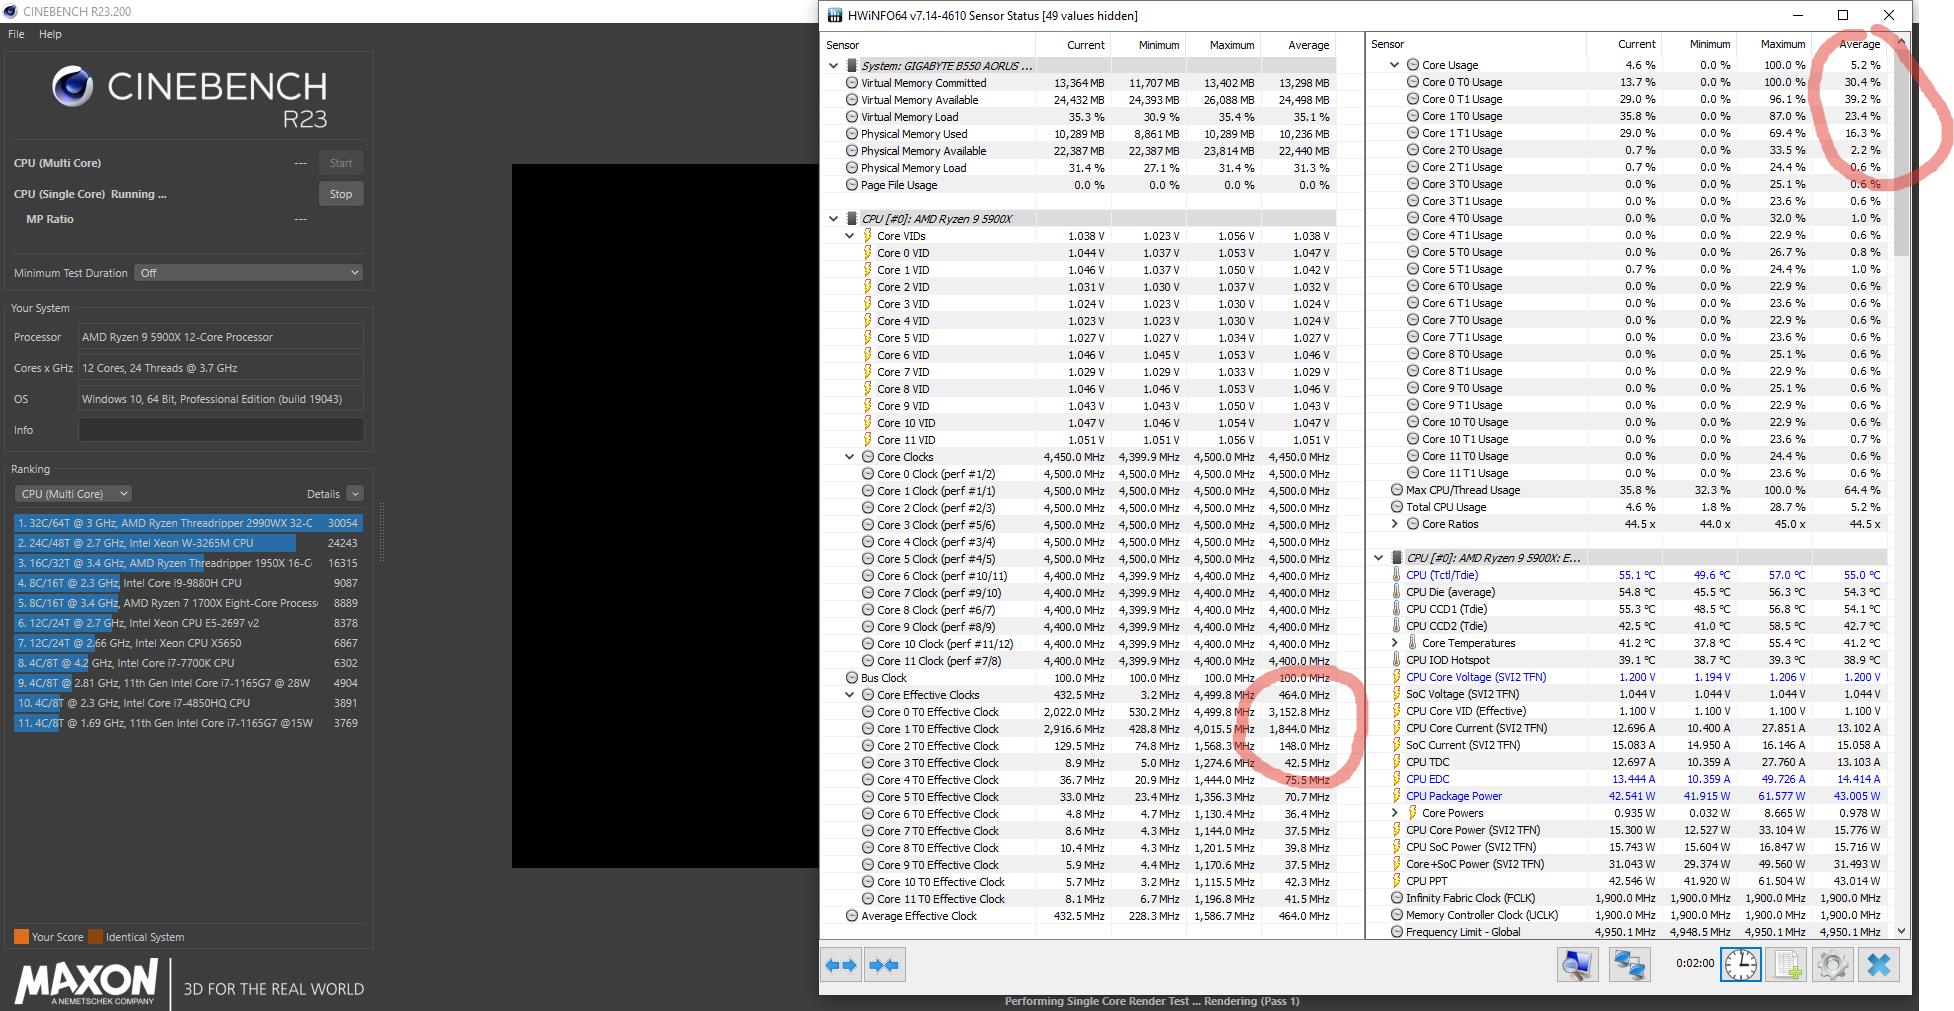1954x1011 pixels.
Task: Open Cinebench Help menu
Action: [50, 34]
